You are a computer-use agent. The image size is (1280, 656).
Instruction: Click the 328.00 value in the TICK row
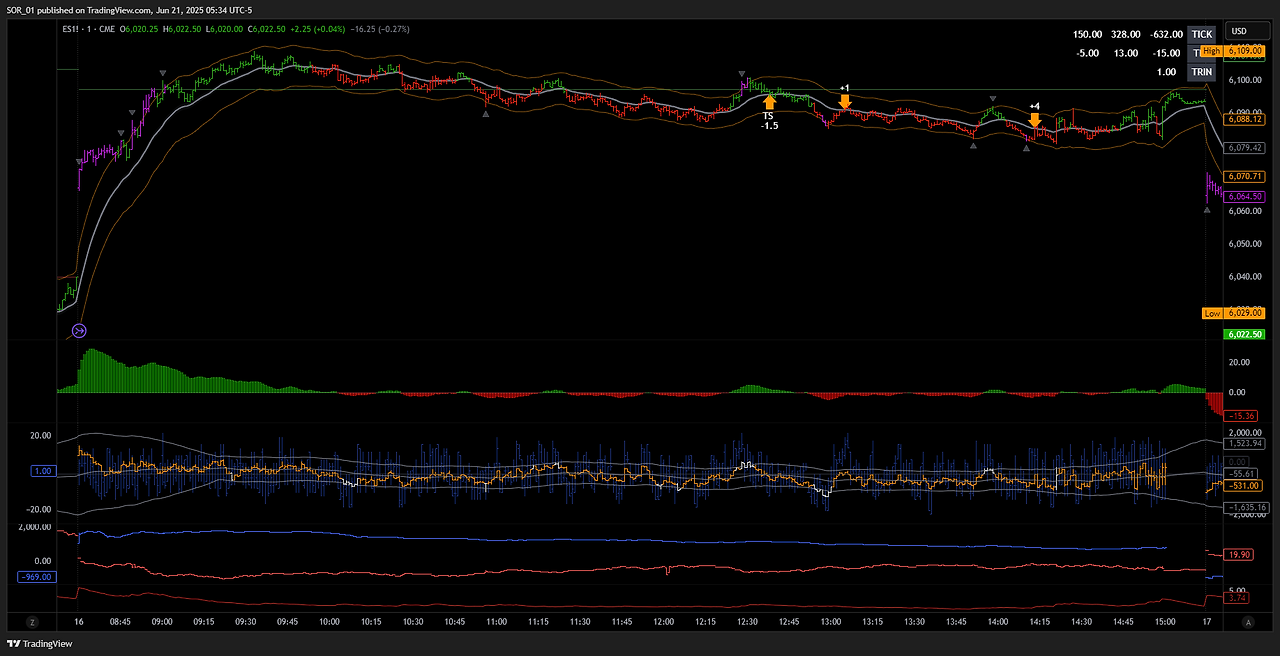click(1126, 34)
